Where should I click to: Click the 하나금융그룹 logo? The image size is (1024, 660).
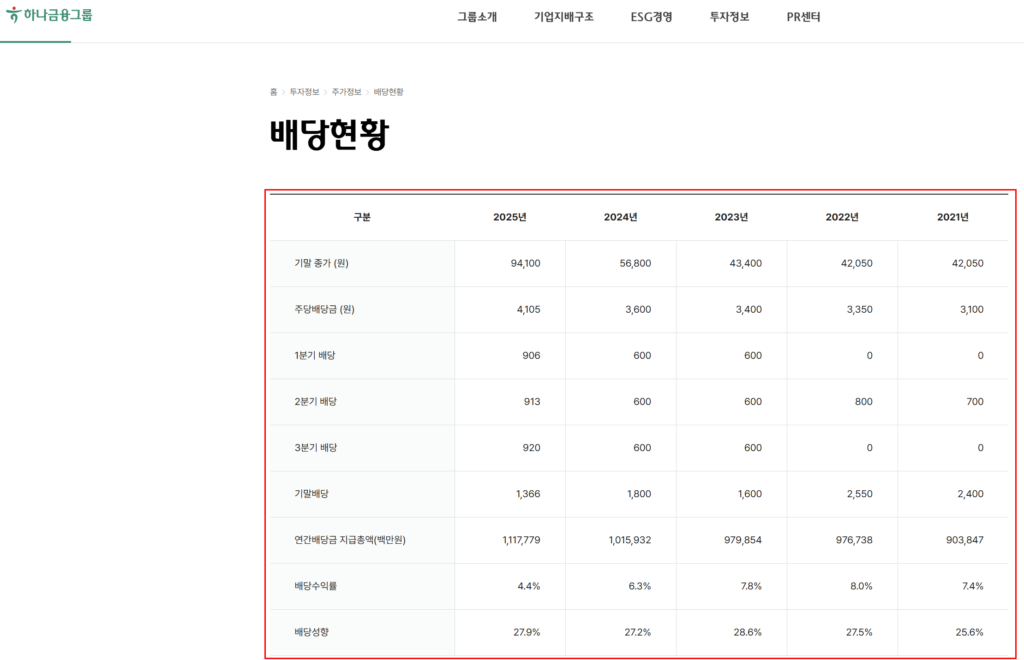[47, 17]
